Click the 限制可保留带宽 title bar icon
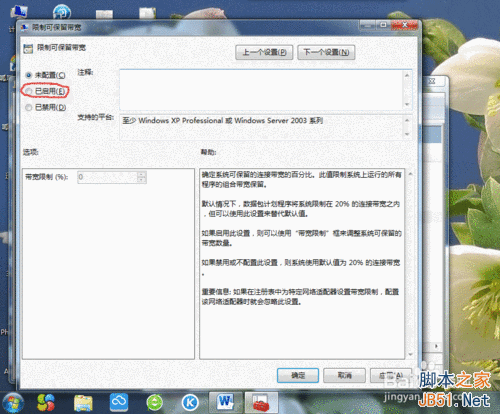 [x=25, y=27]
